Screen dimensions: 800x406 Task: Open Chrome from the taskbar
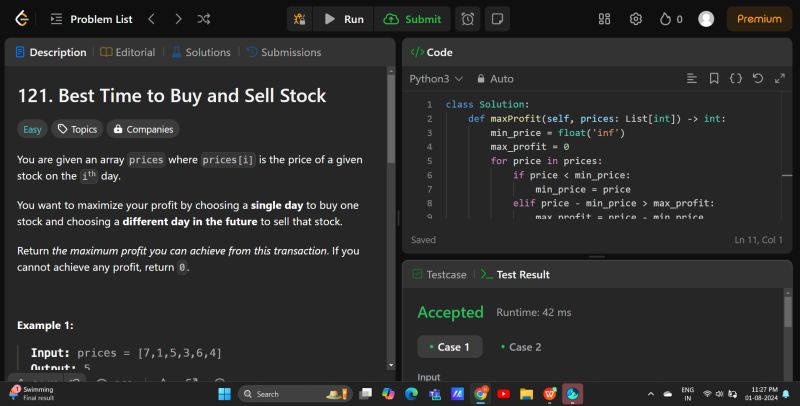click(480, 394)
